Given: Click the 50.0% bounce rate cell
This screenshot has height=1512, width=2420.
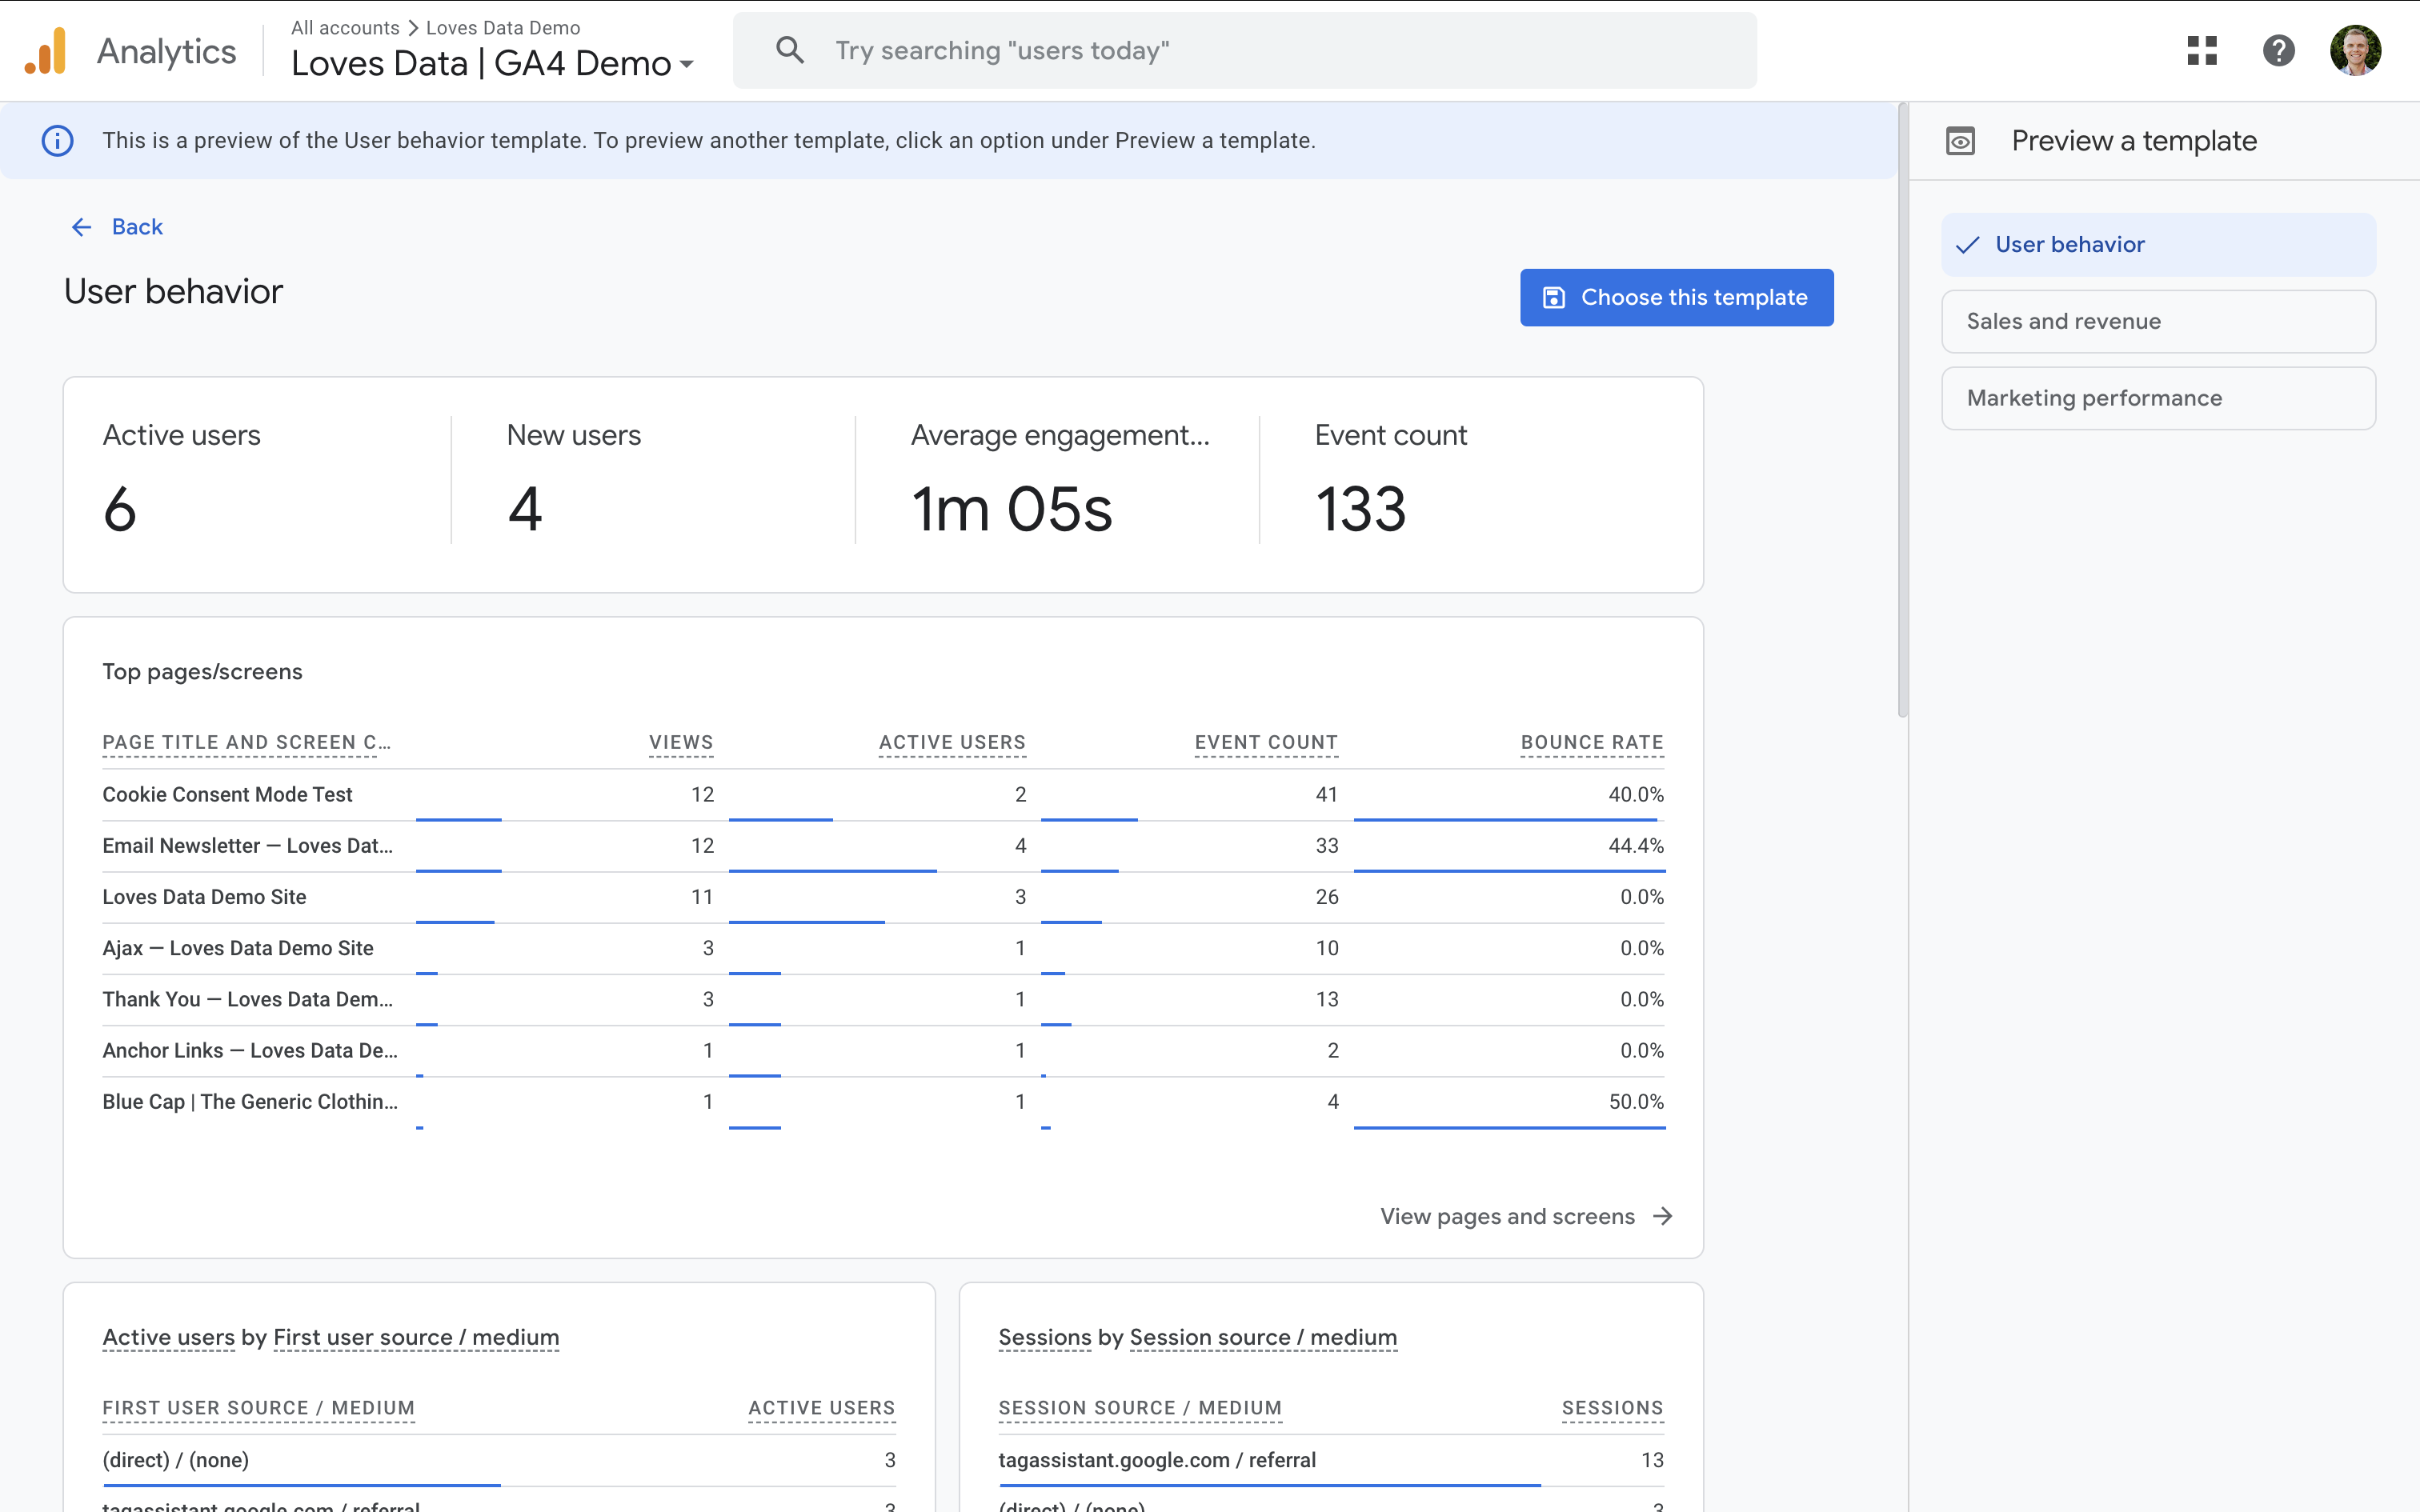Looking at the screenshot, I should point(1636,1102).
